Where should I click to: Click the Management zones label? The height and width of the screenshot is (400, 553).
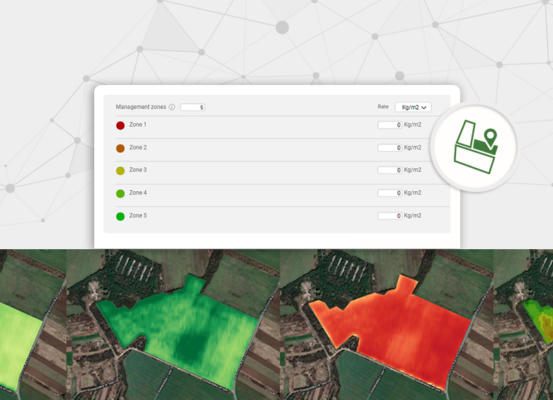coord(141,107)
